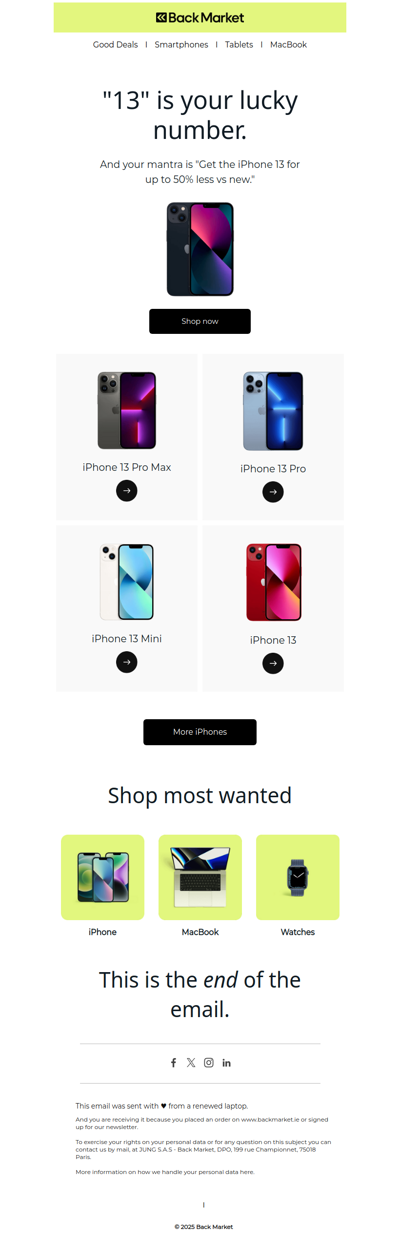Open the Instagram social icon
The image size is (400, 1259).
209,1063
